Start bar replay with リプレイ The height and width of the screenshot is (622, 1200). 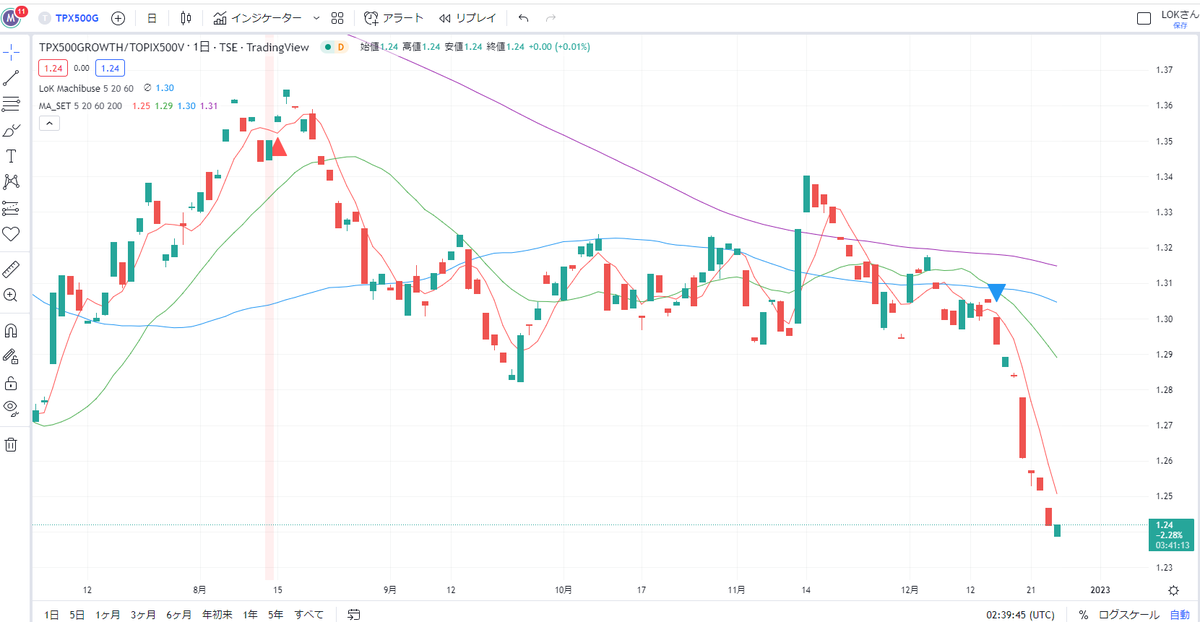coord(467,18)
